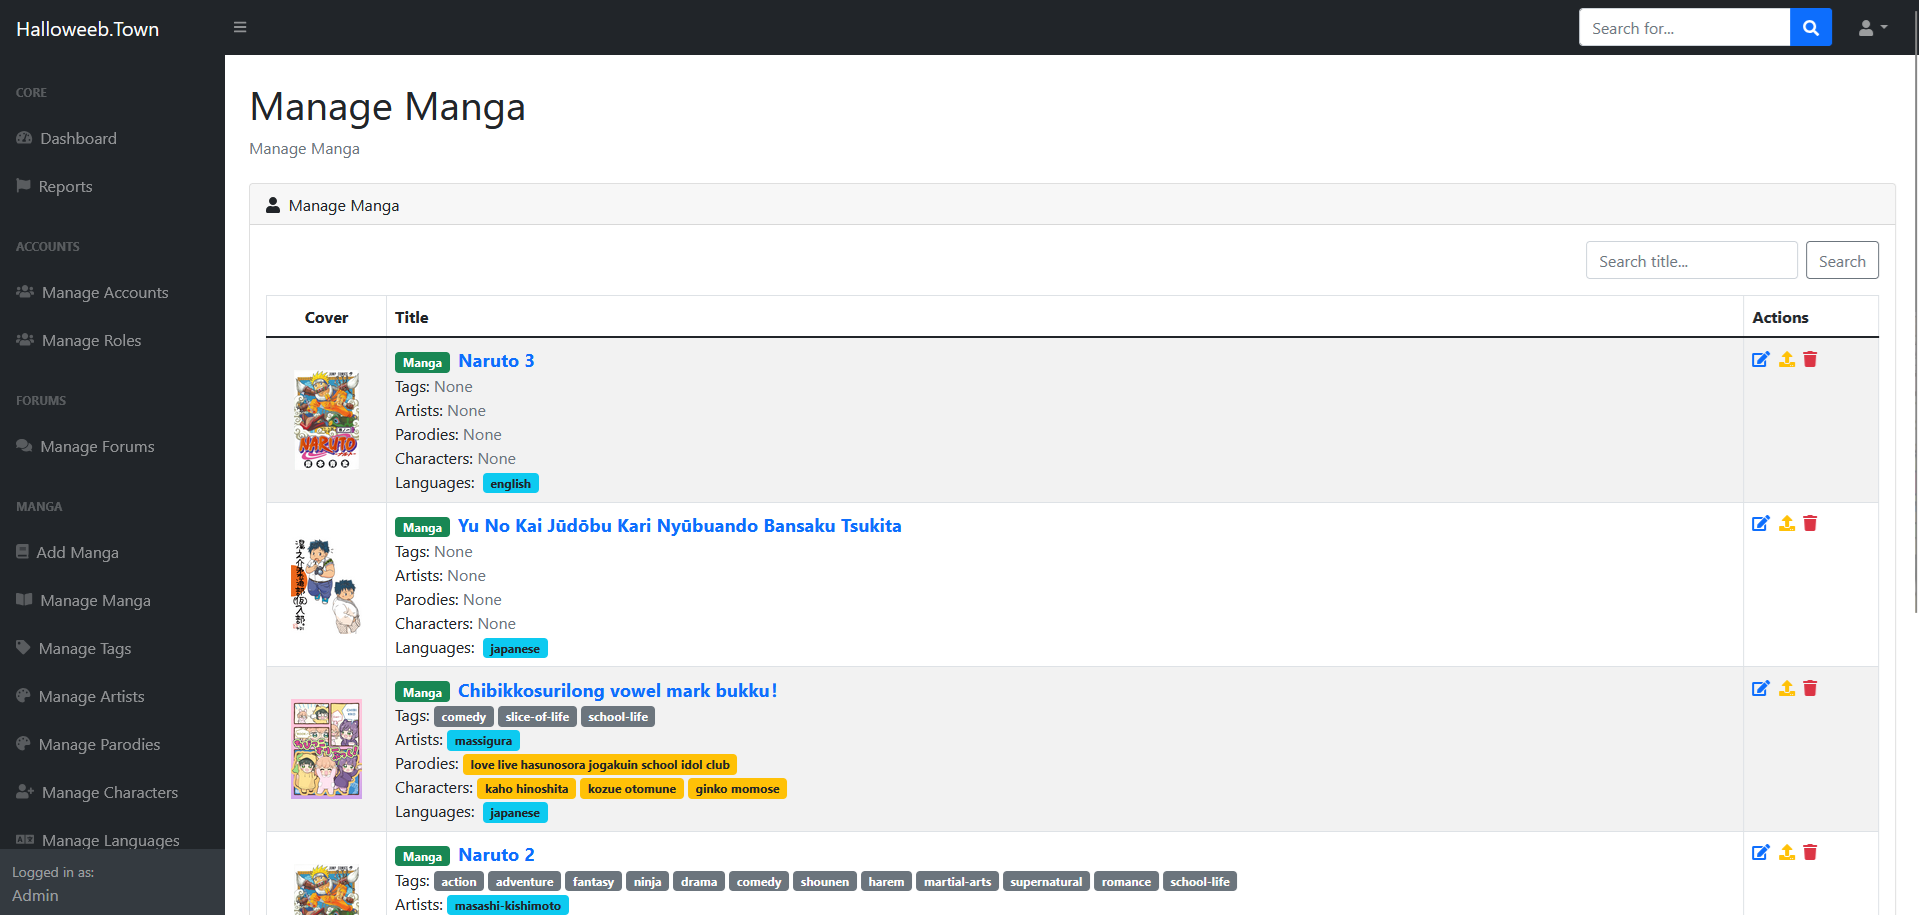1919x915 pixels.
Task: Open the Naruto 2 title link
Action: tap(496, 855)
